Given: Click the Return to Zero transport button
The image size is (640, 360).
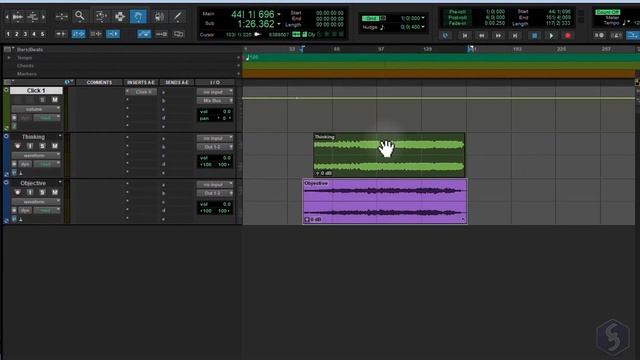Looking at the screenshot, I should point(464,36).
